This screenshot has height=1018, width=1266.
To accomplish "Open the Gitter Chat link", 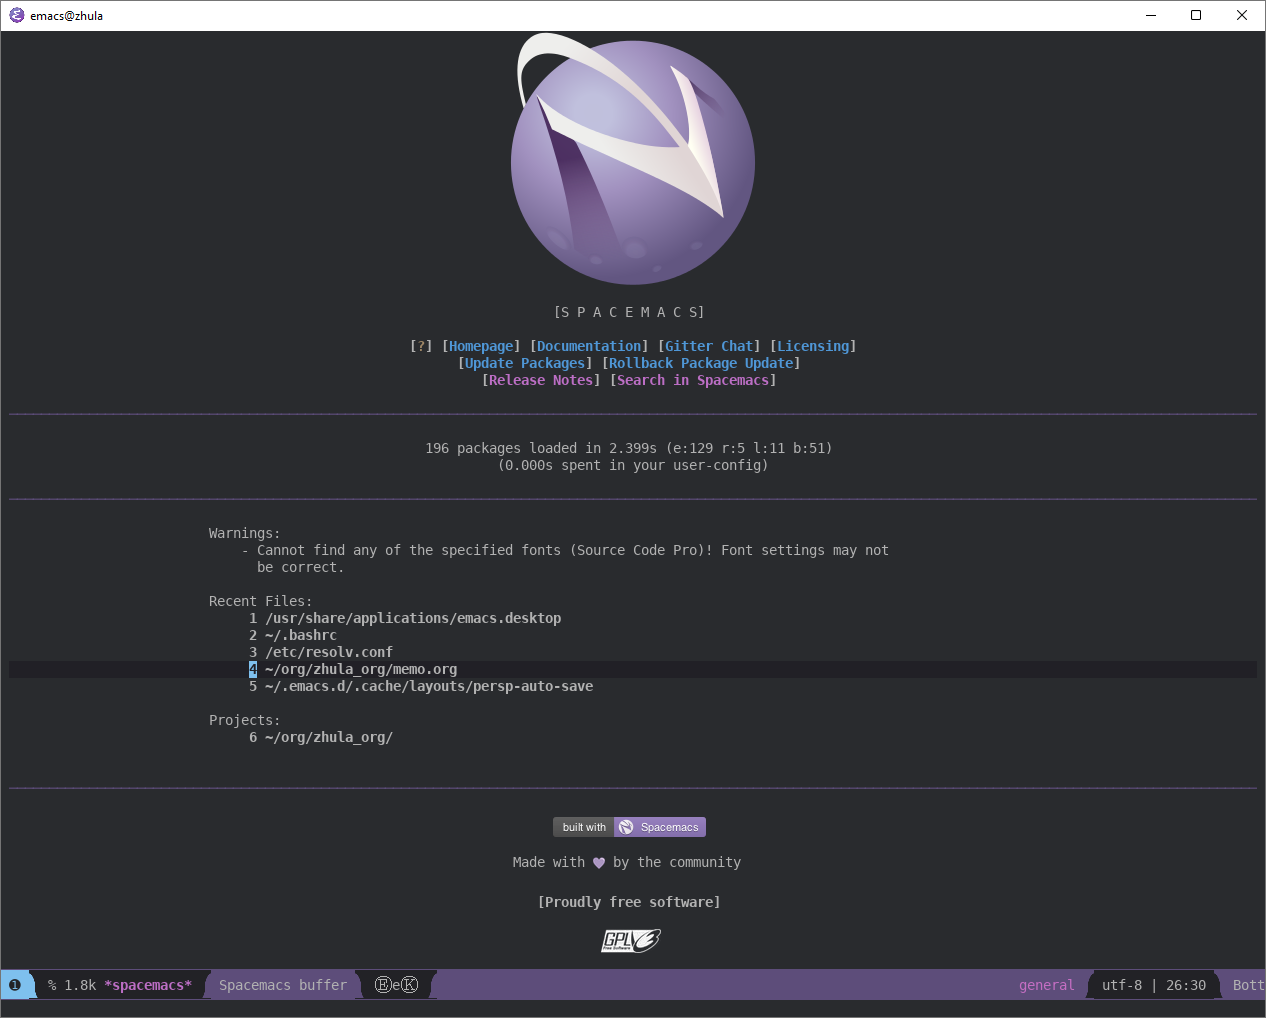I will point(710,345).
